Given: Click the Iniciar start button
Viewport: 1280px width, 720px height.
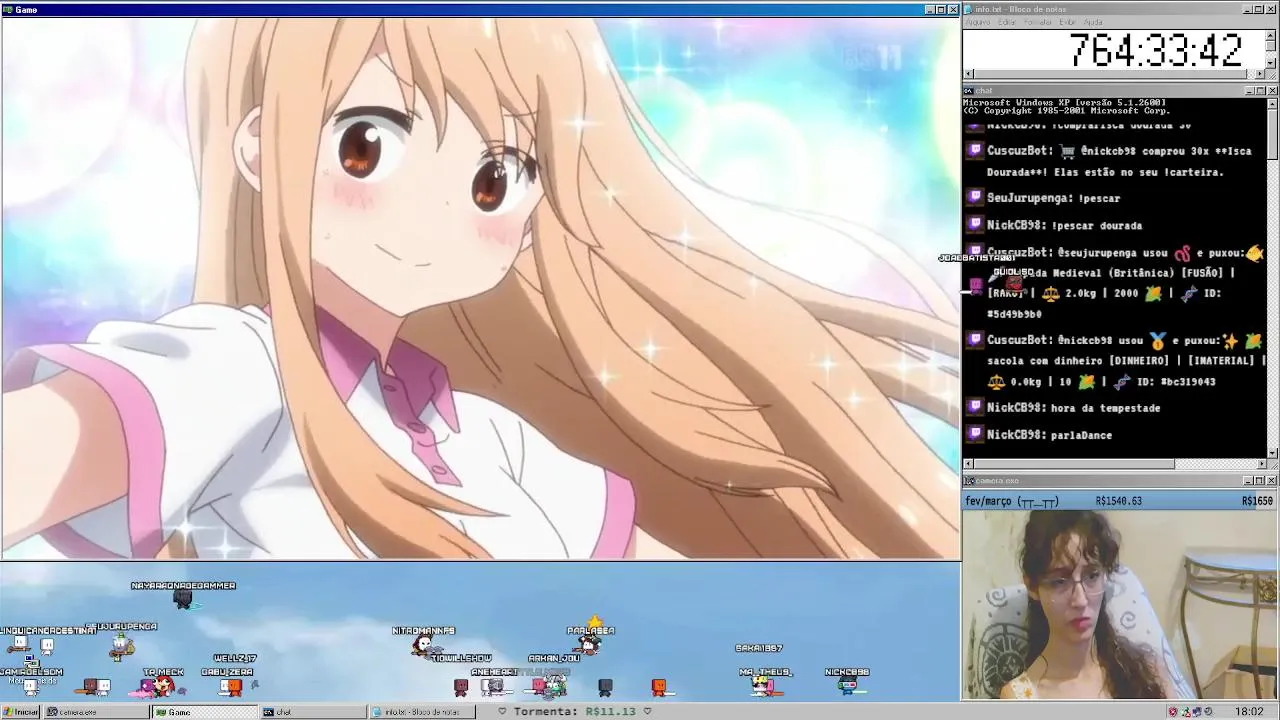Looking at the screenshot, I should 21,712.
